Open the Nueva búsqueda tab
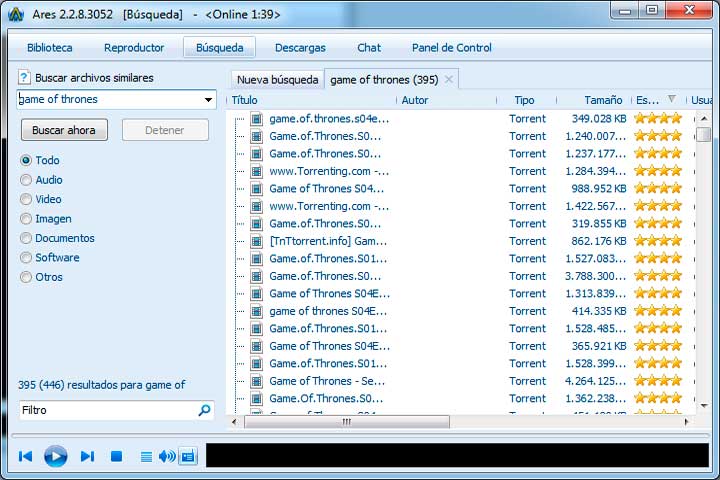This screenshot has width=720, height=480. click(277, 79)
